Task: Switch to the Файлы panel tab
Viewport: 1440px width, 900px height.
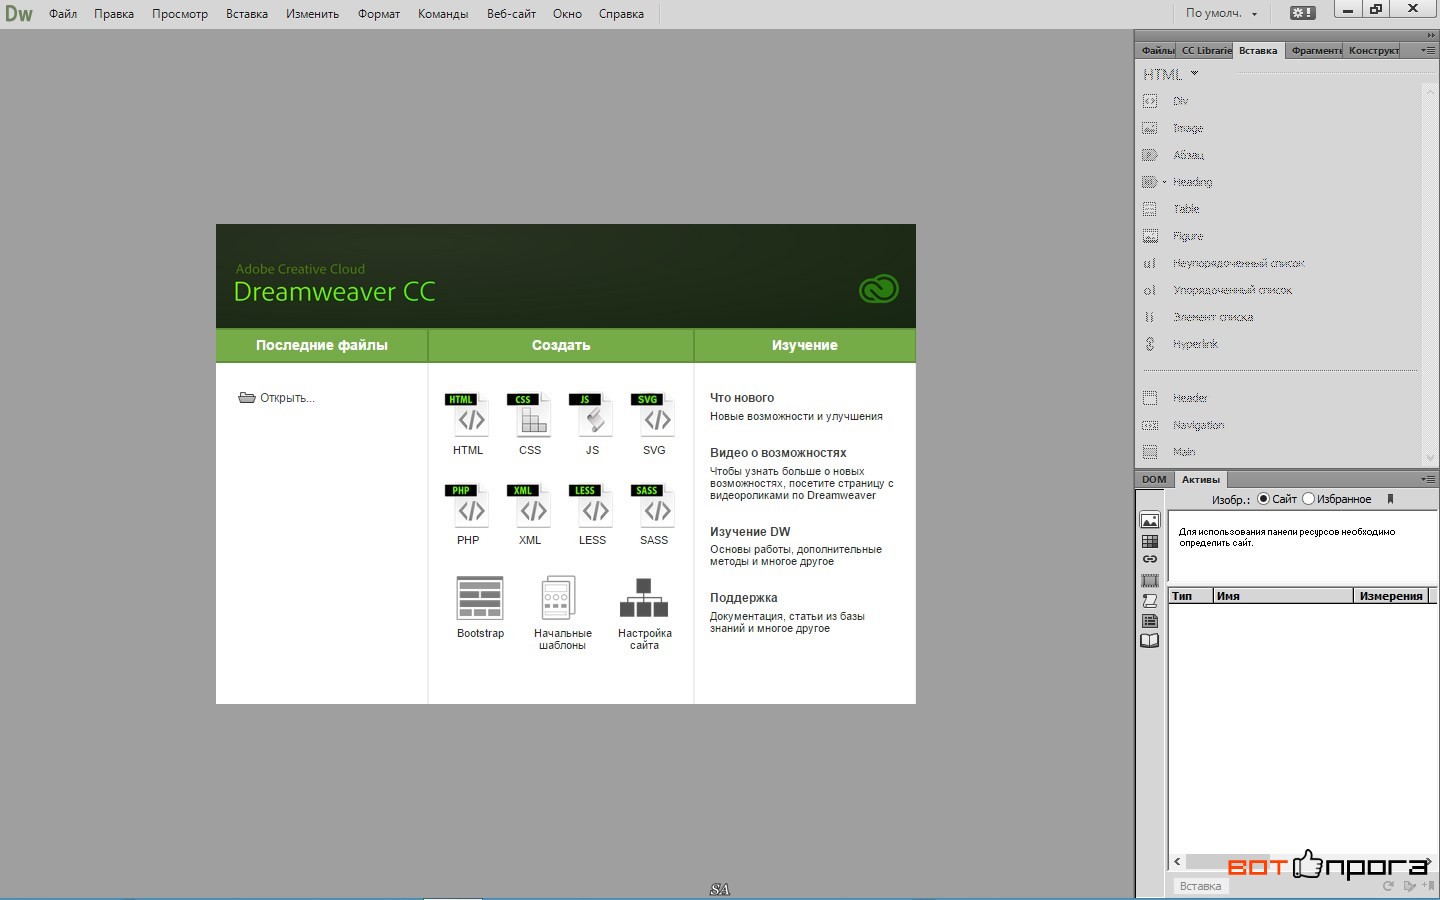Action: coord(1157,50)
